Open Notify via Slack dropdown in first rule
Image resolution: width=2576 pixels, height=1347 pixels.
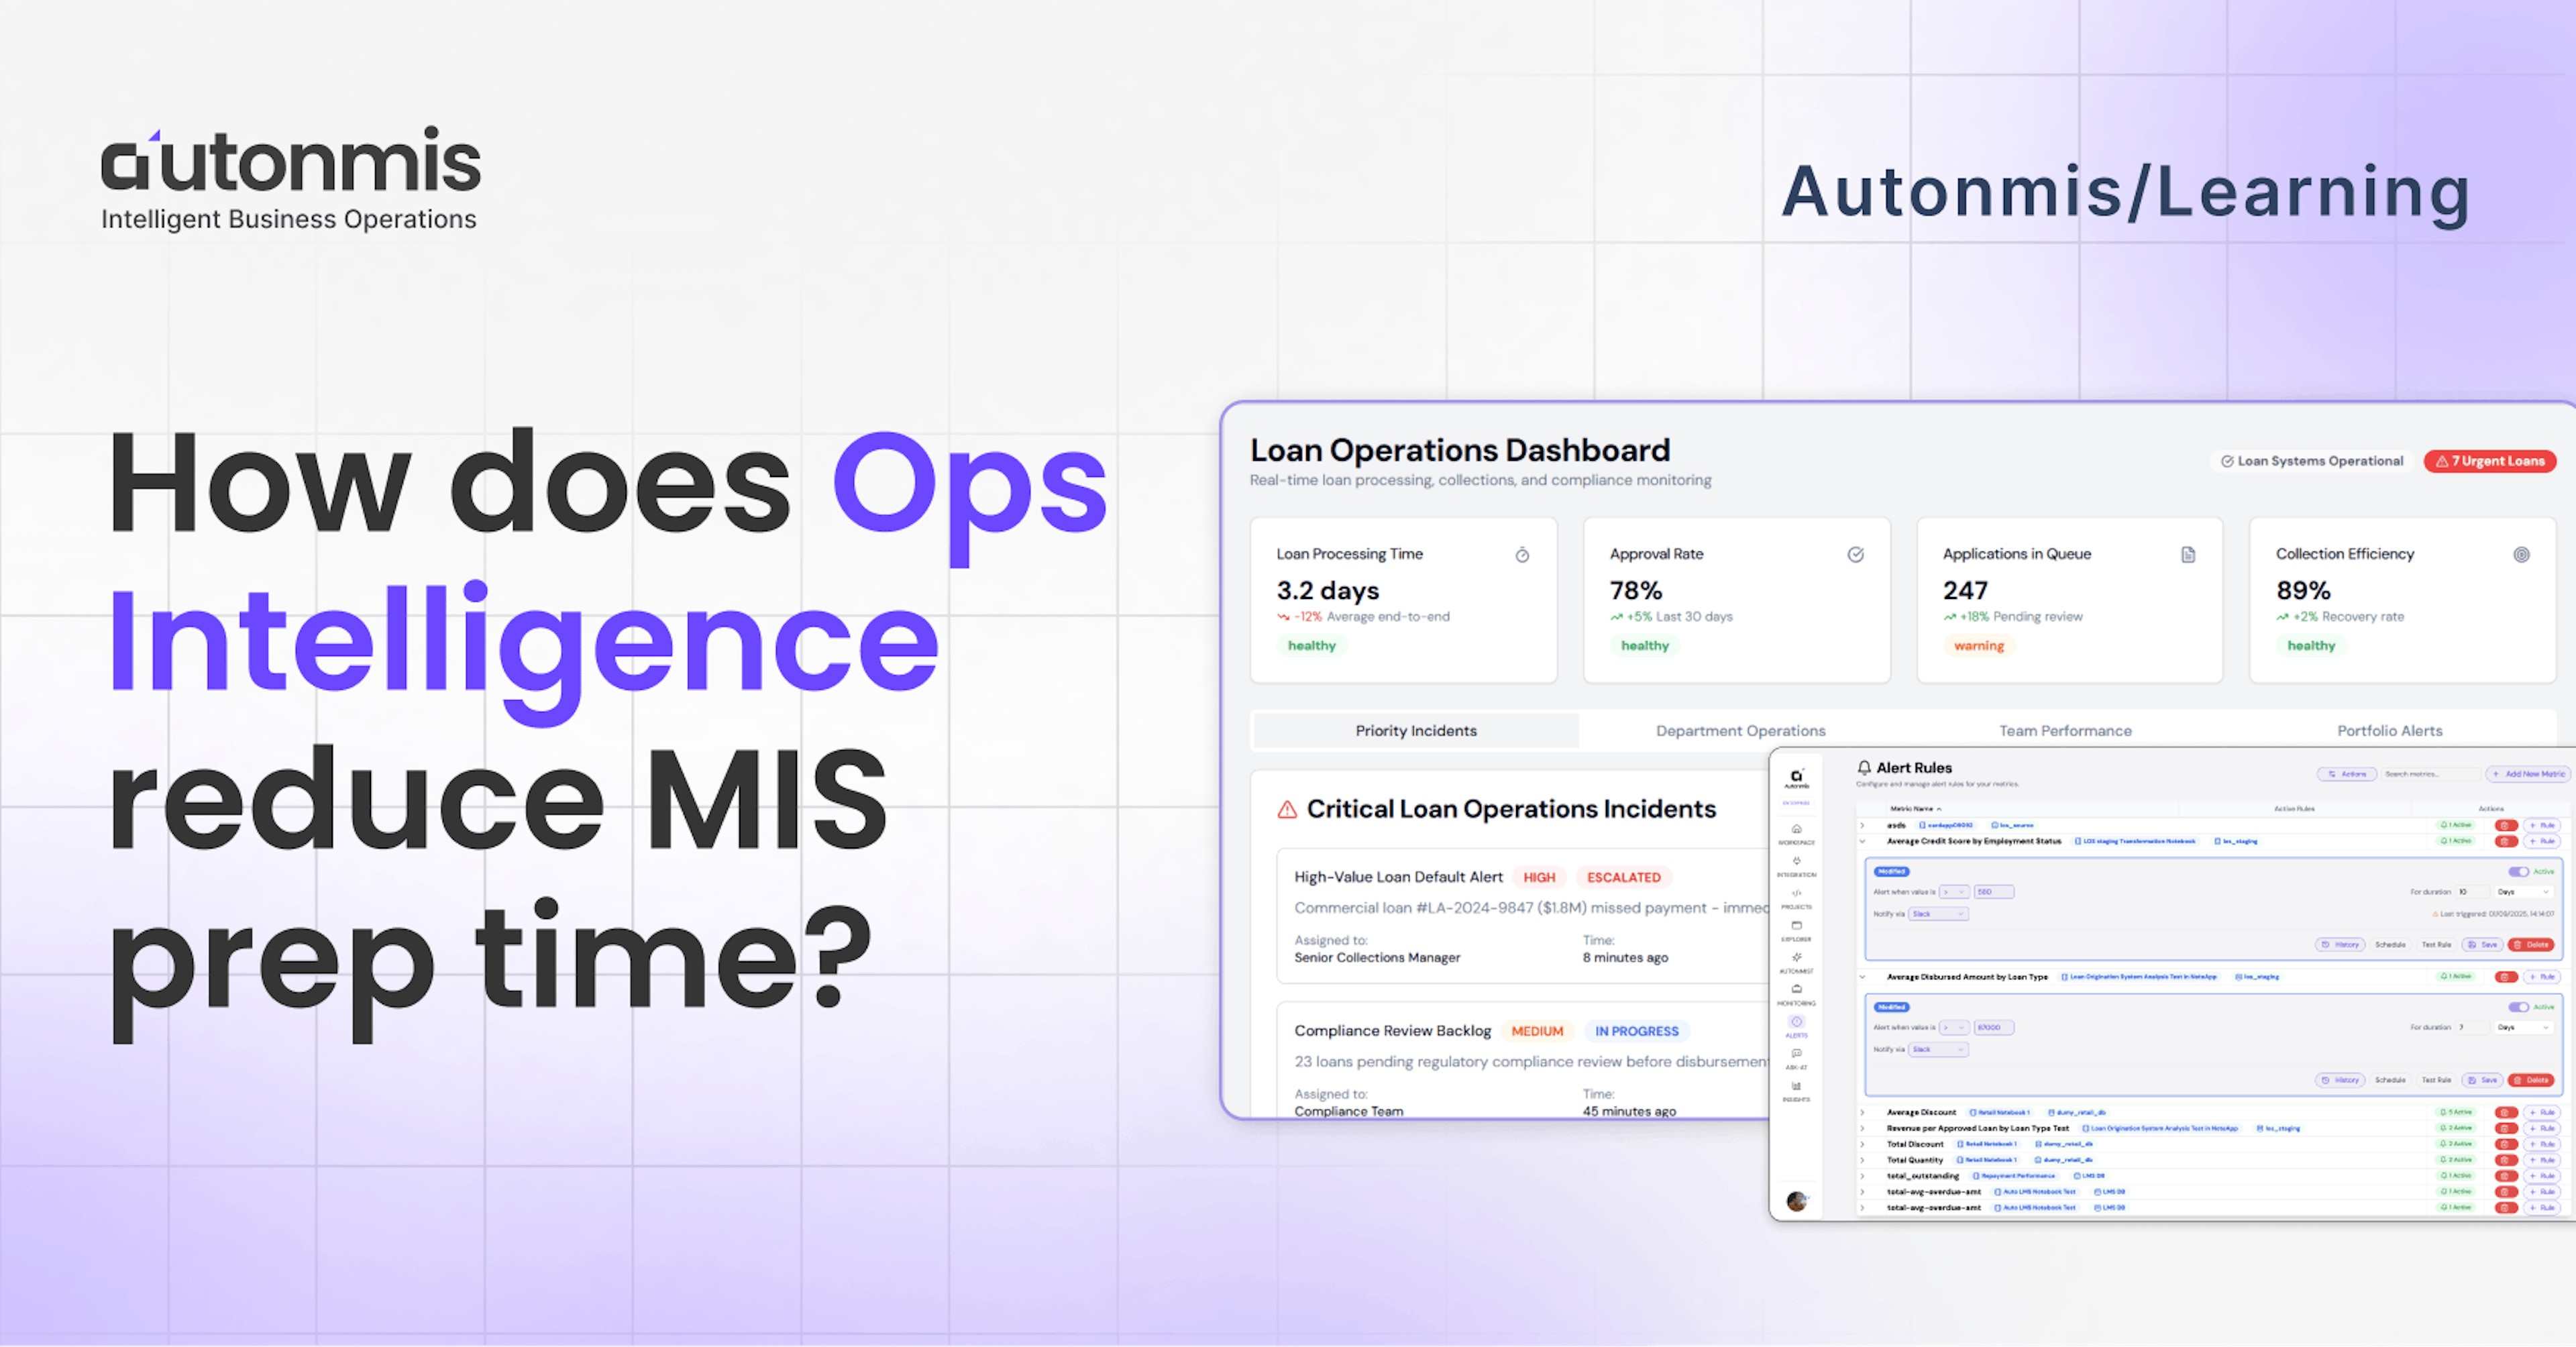pyautogui.click(x=1938, y=914)
